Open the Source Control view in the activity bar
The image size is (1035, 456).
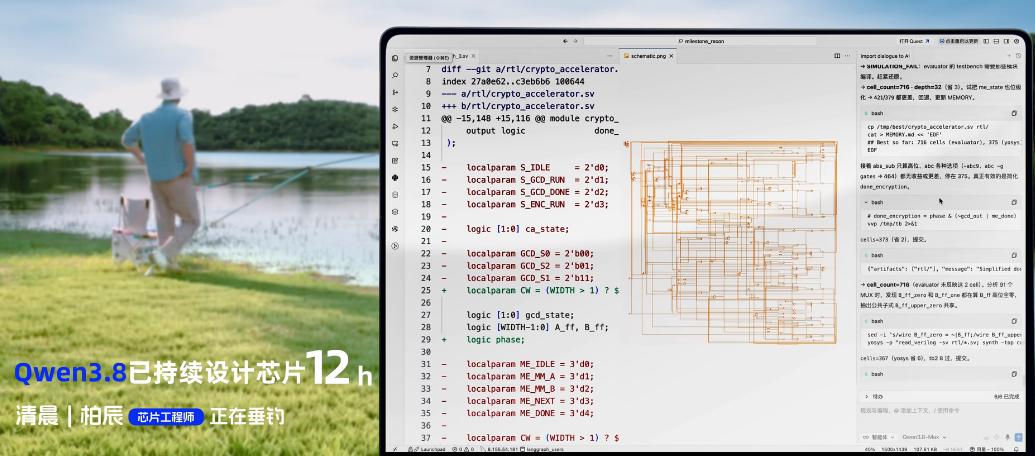pos(395,92)
